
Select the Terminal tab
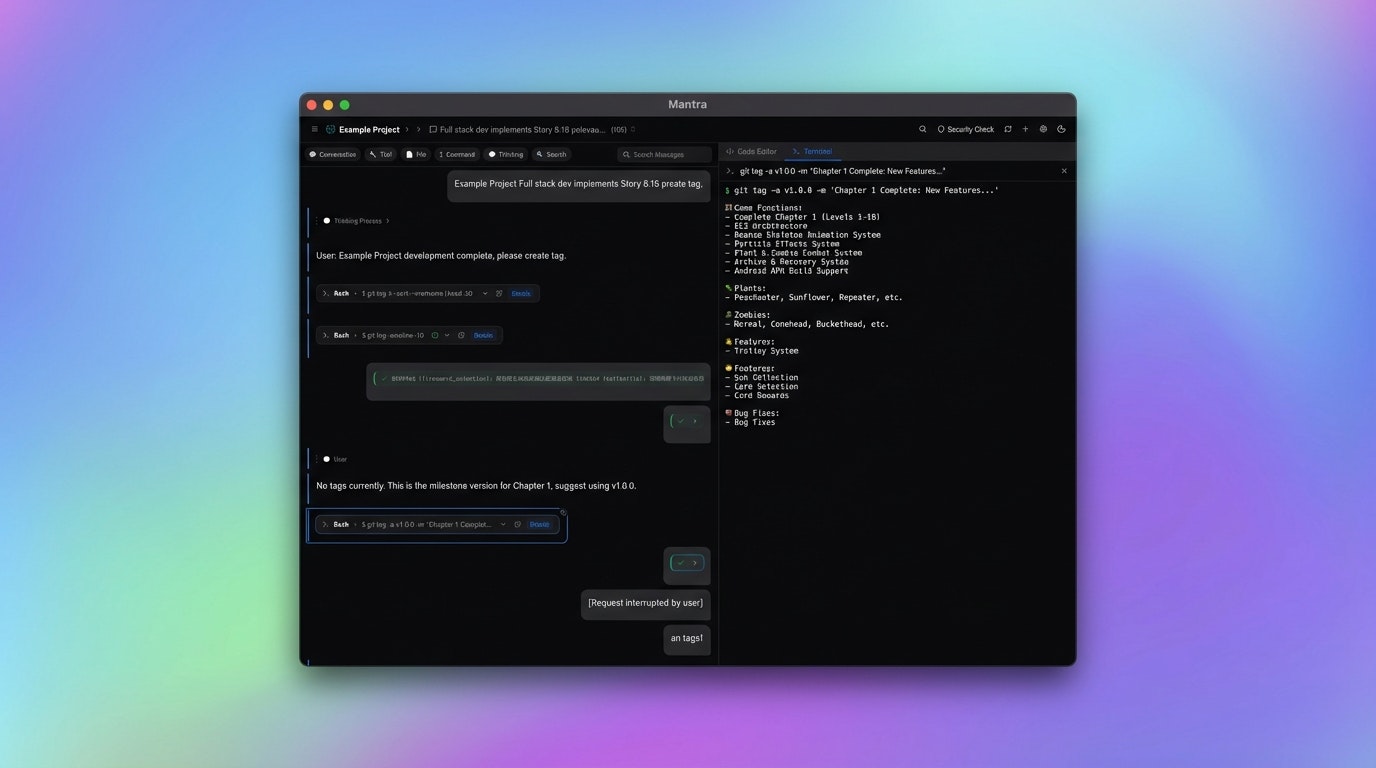[x=812, y=151]
